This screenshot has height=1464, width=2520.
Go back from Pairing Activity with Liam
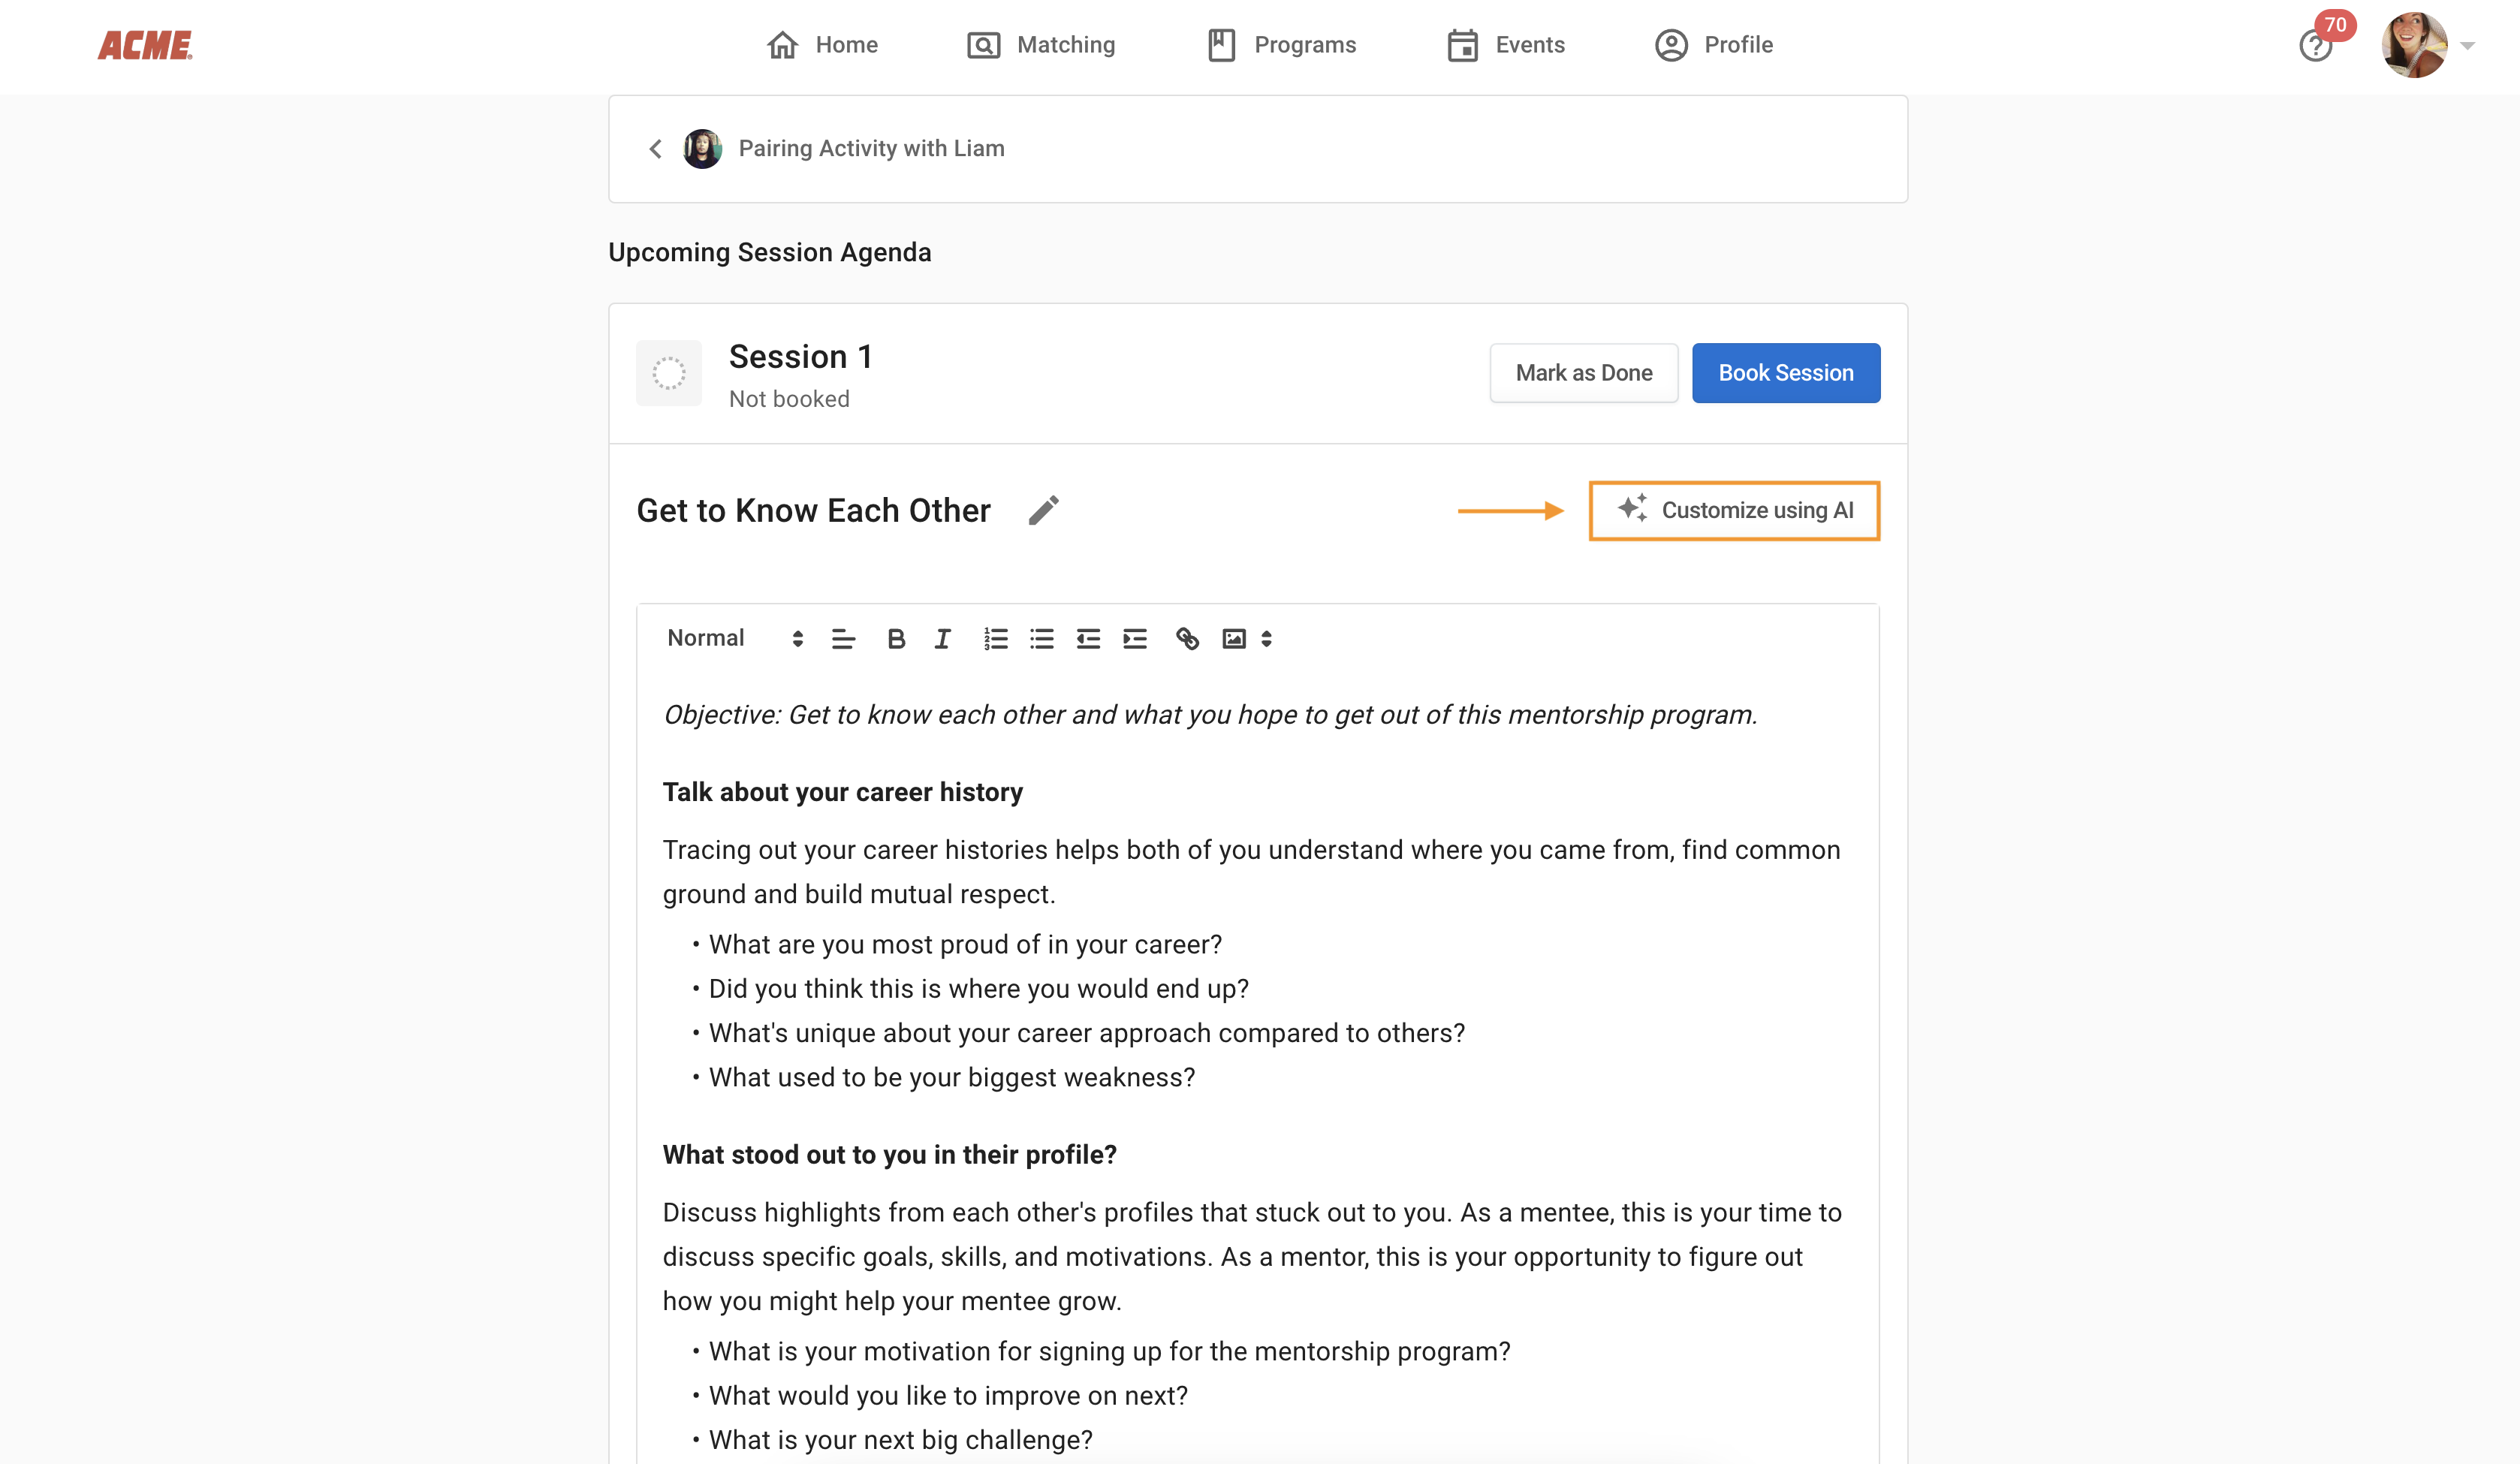point(656,149)
